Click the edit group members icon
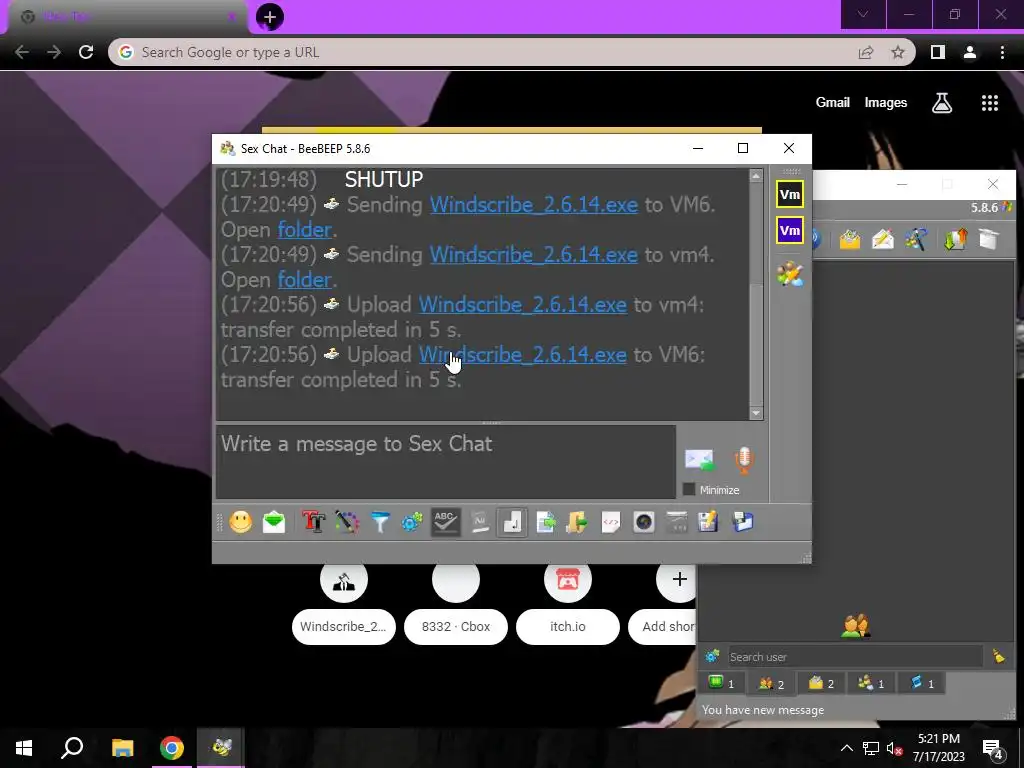This screenshot has width=1024, height=768. pyautogui.click(x=790, y=274)
